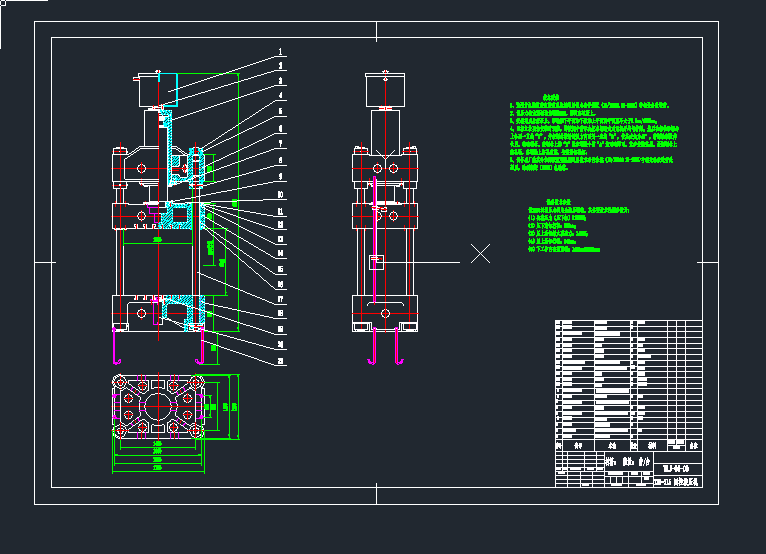Viewport: 766px width, 554px height.
Task: Click part callout number 10
Action: pyautogui.click(x=281, y=194)
